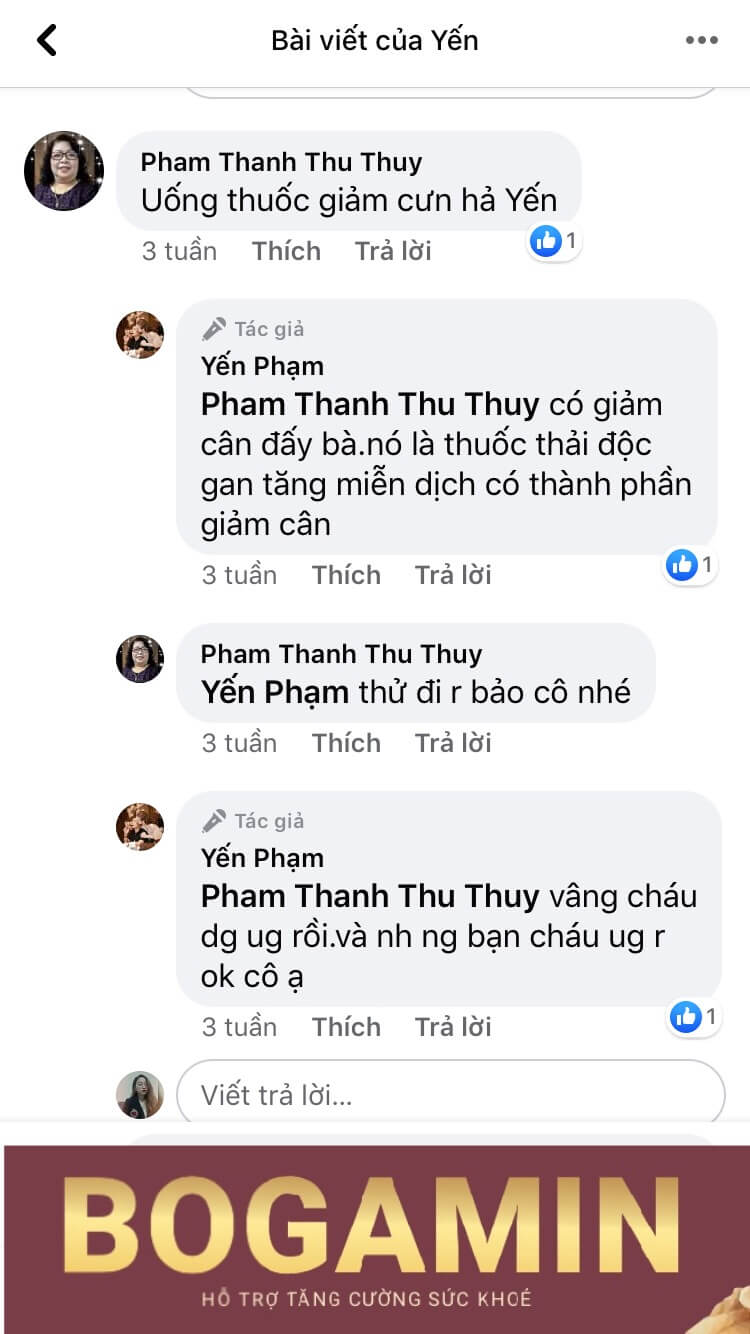Tap the user avatar next to the Viết trả lời field
The height and width of the screenshot is (1334, 750).
coord(140,1094)
